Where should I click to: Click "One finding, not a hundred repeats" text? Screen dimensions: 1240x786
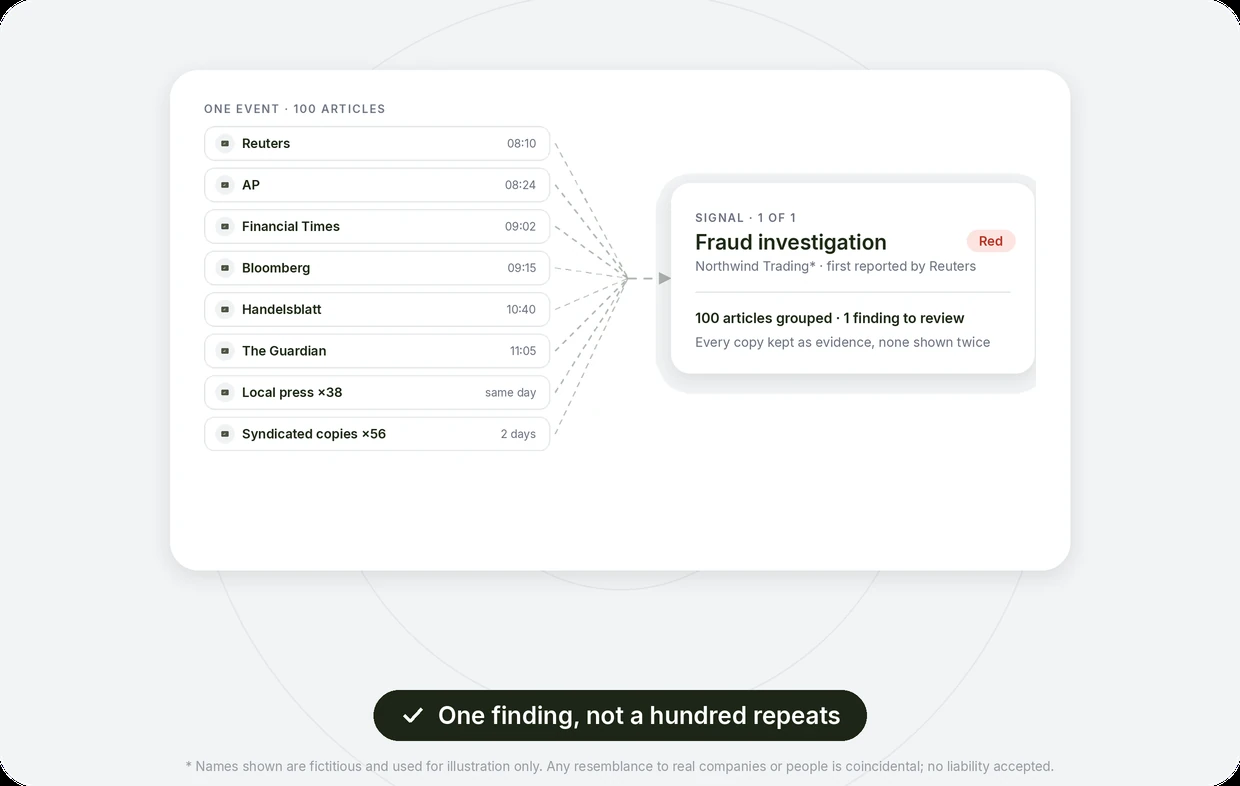point(639,716)
